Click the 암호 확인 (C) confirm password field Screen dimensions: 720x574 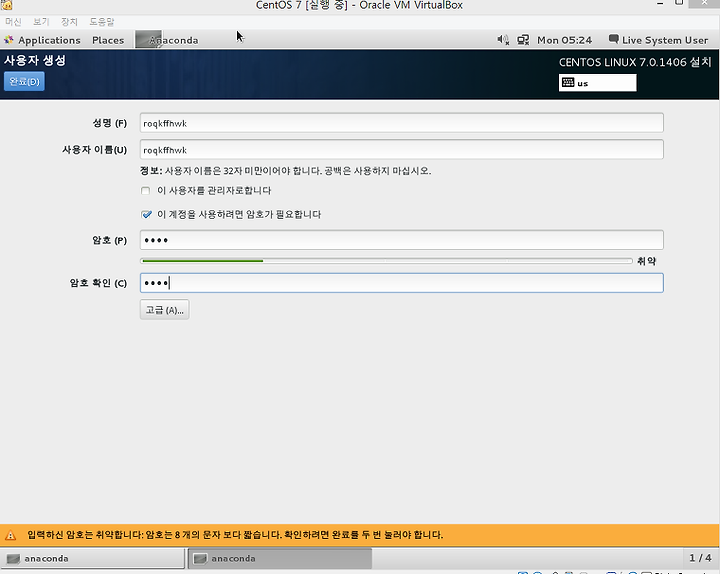point(402,283)
